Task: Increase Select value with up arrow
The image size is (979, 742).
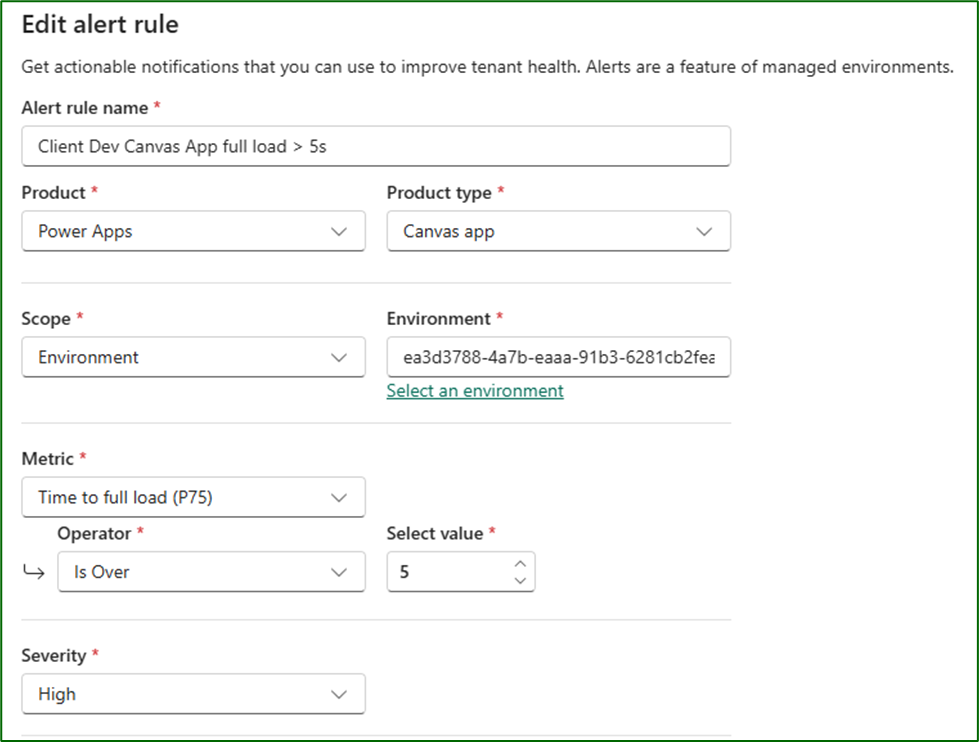Action: point(519,564)
